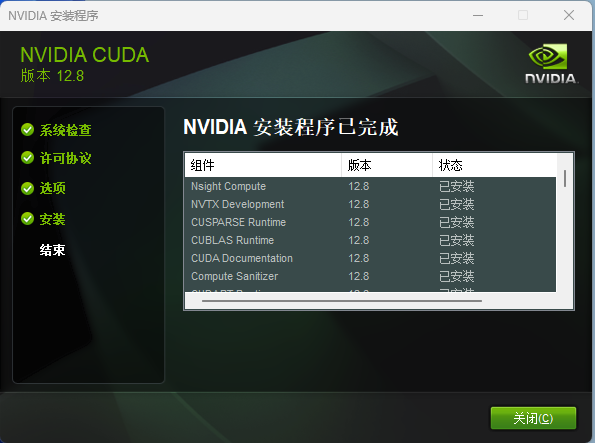
Task: Click 12.8 version of NVTX Development
Action: tap(359, 204)
